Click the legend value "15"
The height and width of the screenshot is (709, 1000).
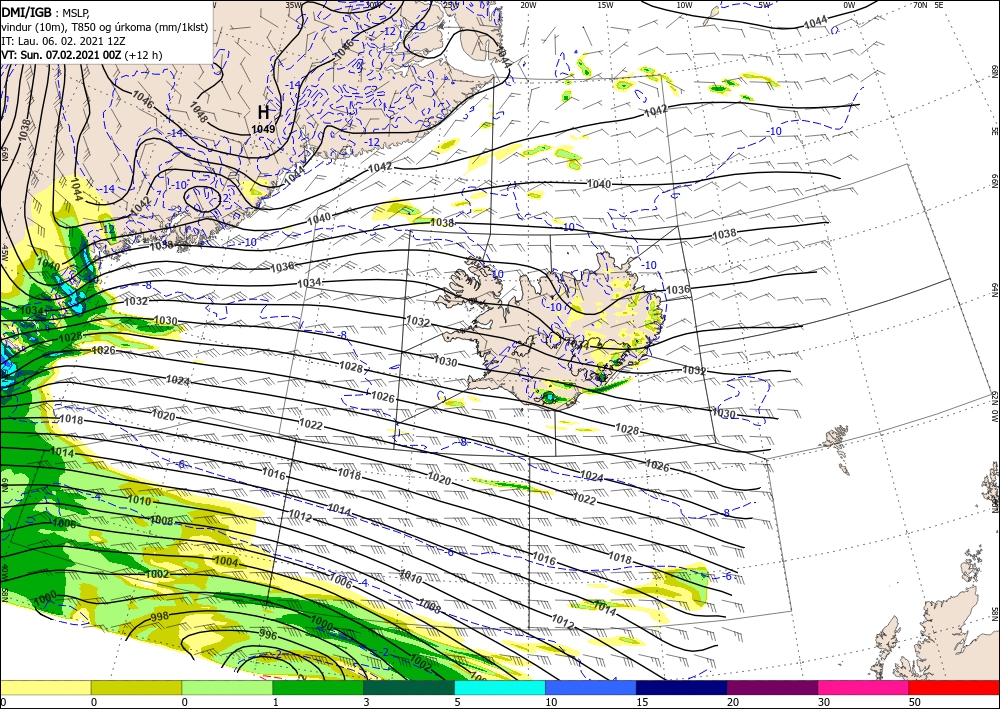pyautogui.click(x=642, y=702)
